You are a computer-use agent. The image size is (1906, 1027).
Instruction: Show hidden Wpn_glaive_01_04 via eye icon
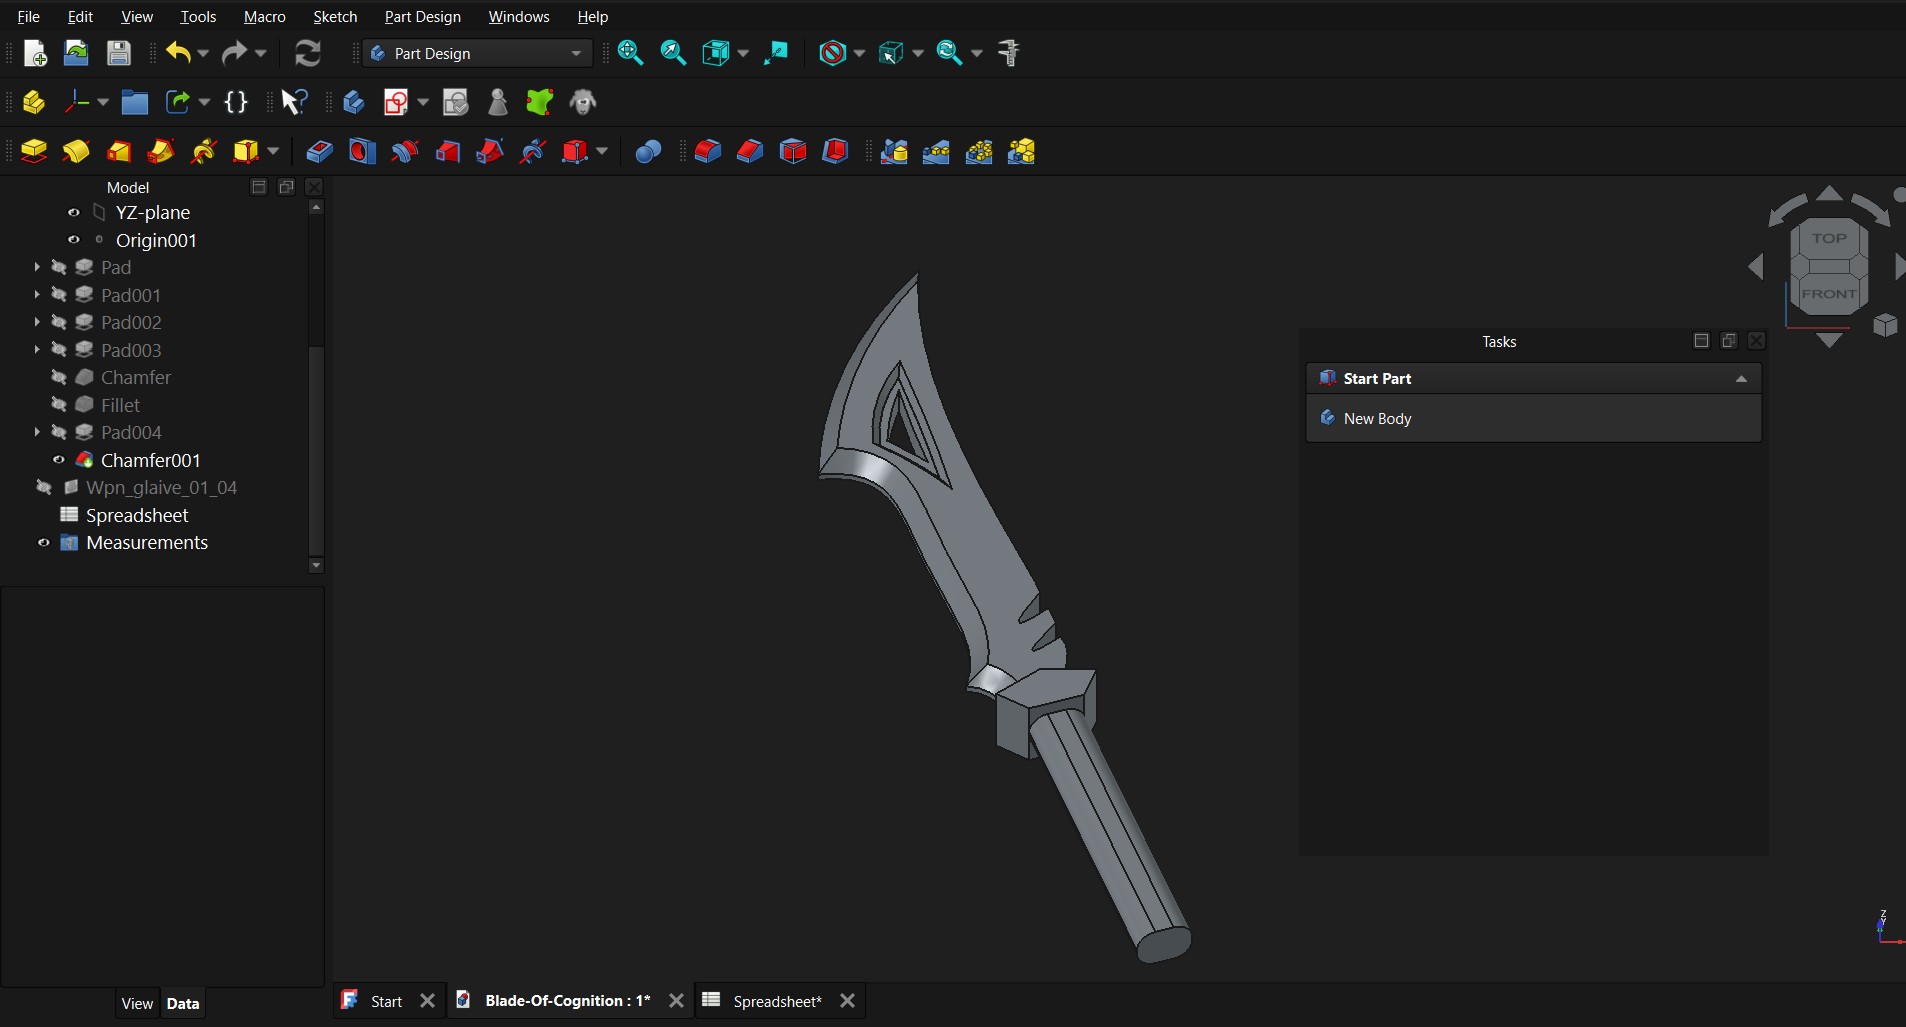44,488
